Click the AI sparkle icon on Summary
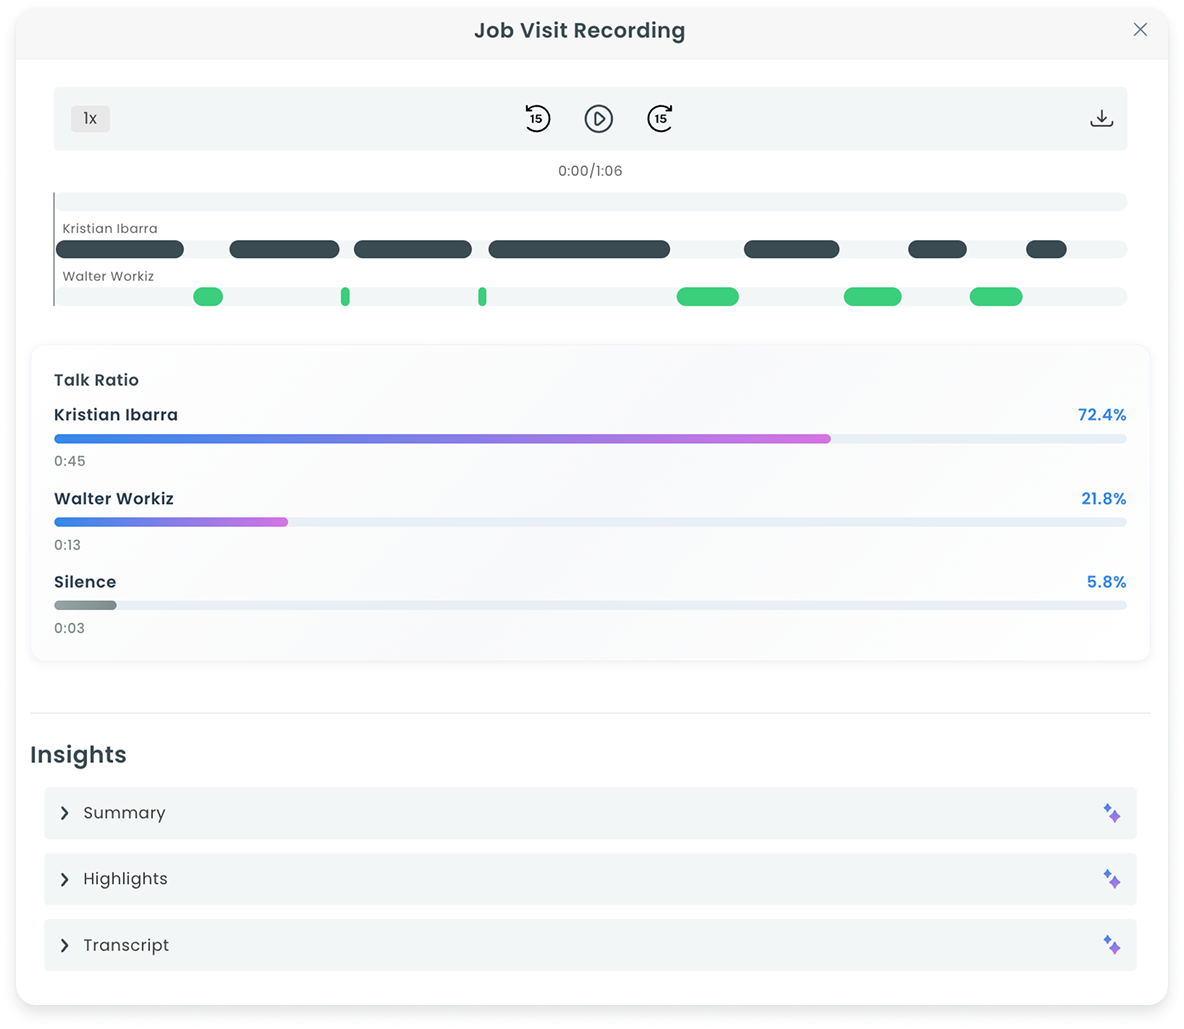The image size is (1184, 1029). pos(1111,813)
